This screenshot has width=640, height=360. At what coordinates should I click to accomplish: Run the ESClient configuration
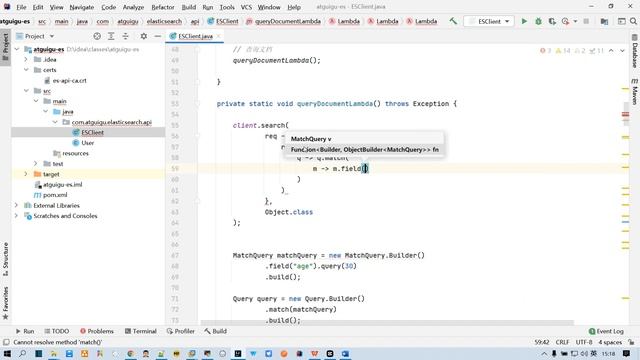click(524, 21)
